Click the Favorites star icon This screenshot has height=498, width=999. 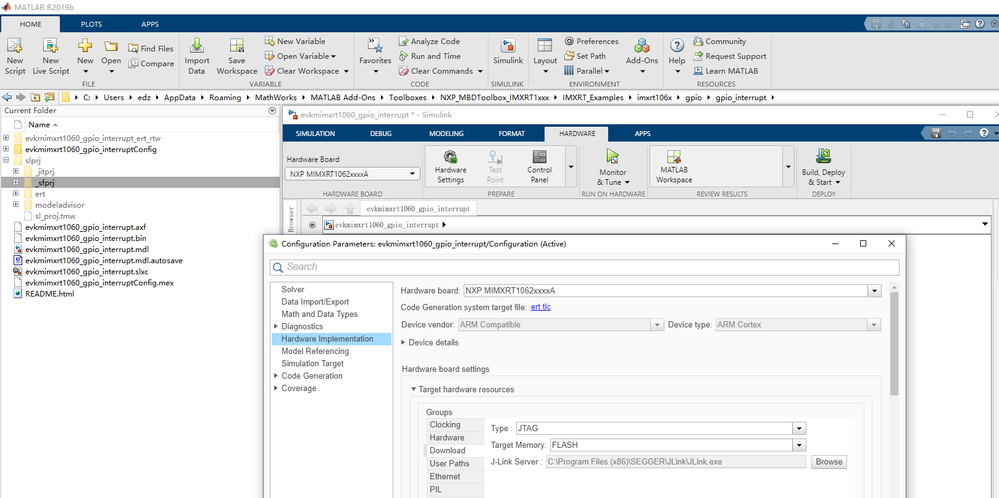tap(375, 46)
